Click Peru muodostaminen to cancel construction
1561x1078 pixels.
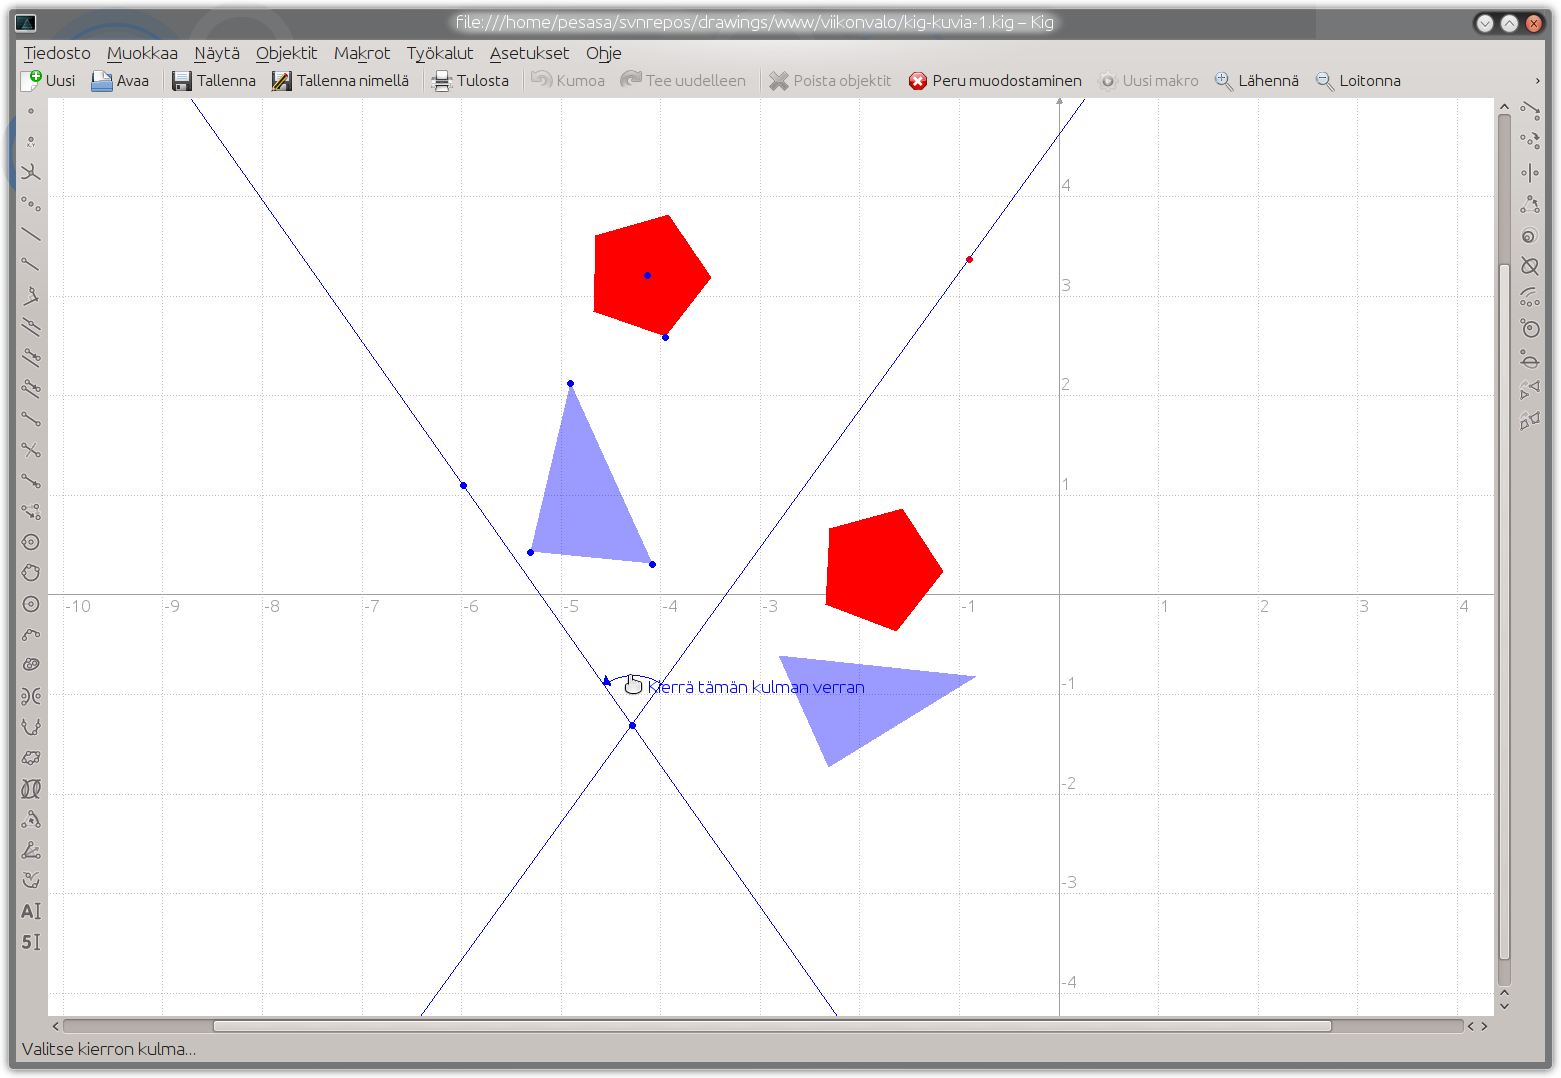(995, 81)
